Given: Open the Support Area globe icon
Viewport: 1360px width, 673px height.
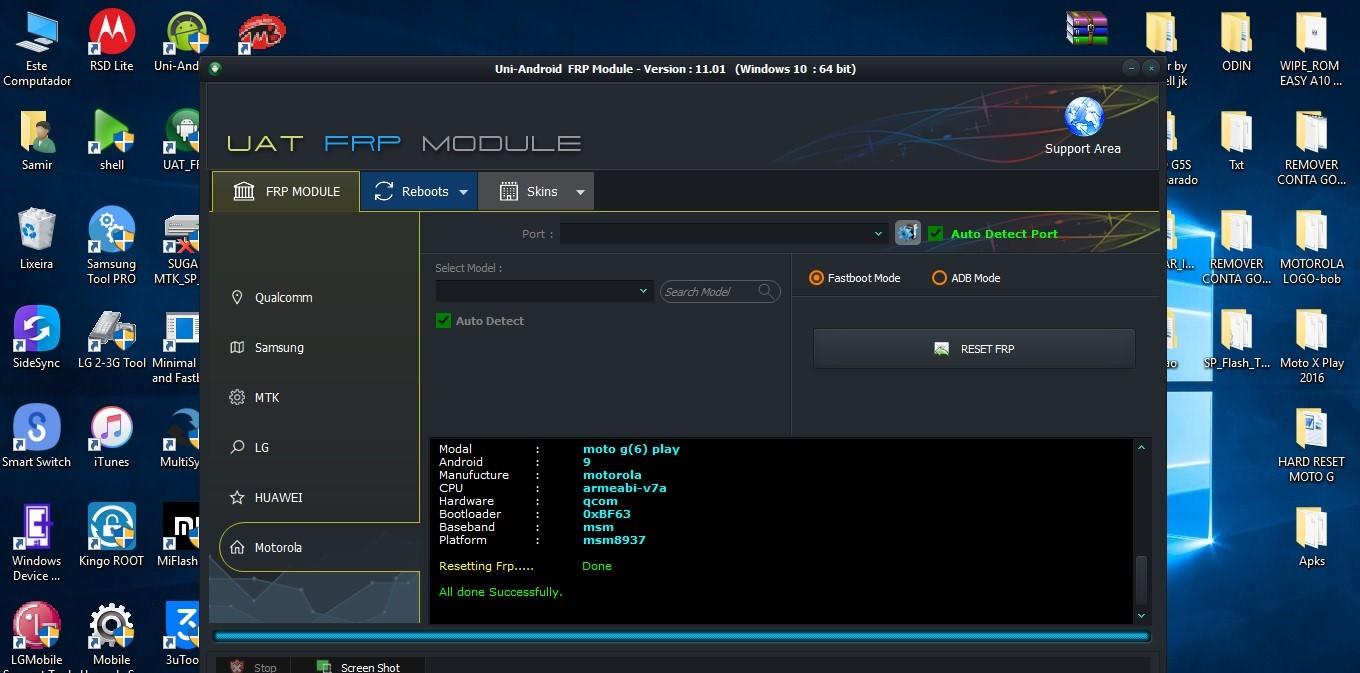Looking at the screenshot, I should point(1083,117).
